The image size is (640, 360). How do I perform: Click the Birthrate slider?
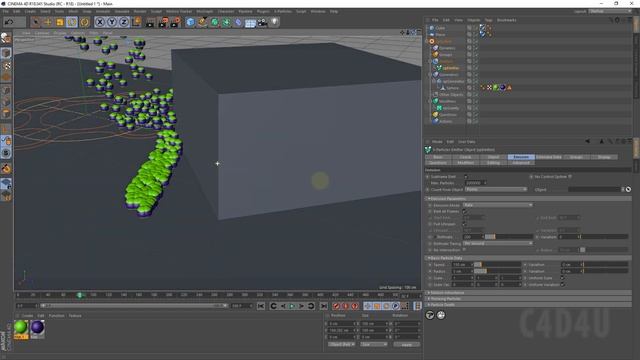pos(509,237)
